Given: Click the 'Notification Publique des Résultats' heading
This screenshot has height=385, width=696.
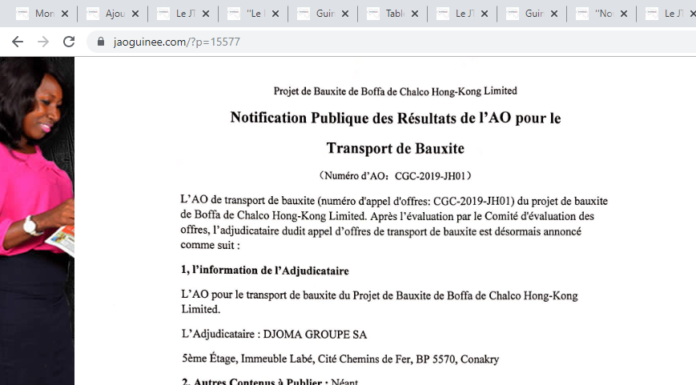Looking at the screenshot, I should (x=395, y=133).
